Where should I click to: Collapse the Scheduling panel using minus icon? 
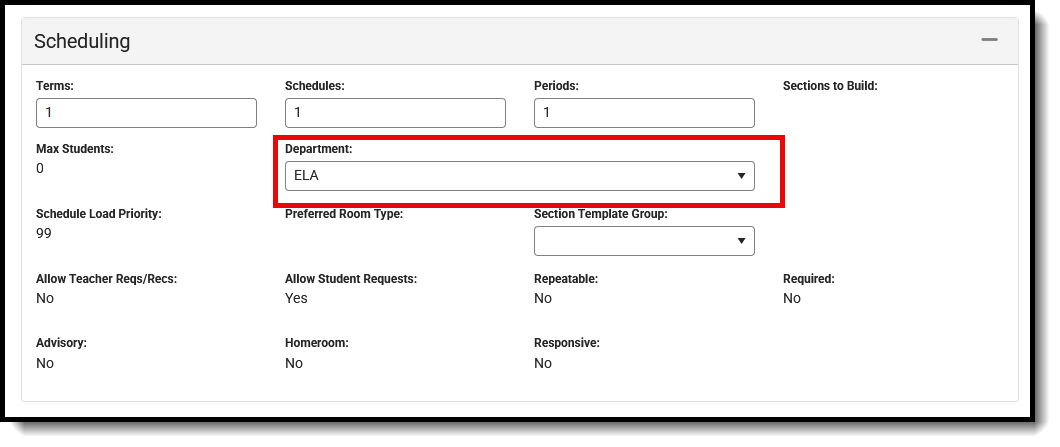coord(989,40)
